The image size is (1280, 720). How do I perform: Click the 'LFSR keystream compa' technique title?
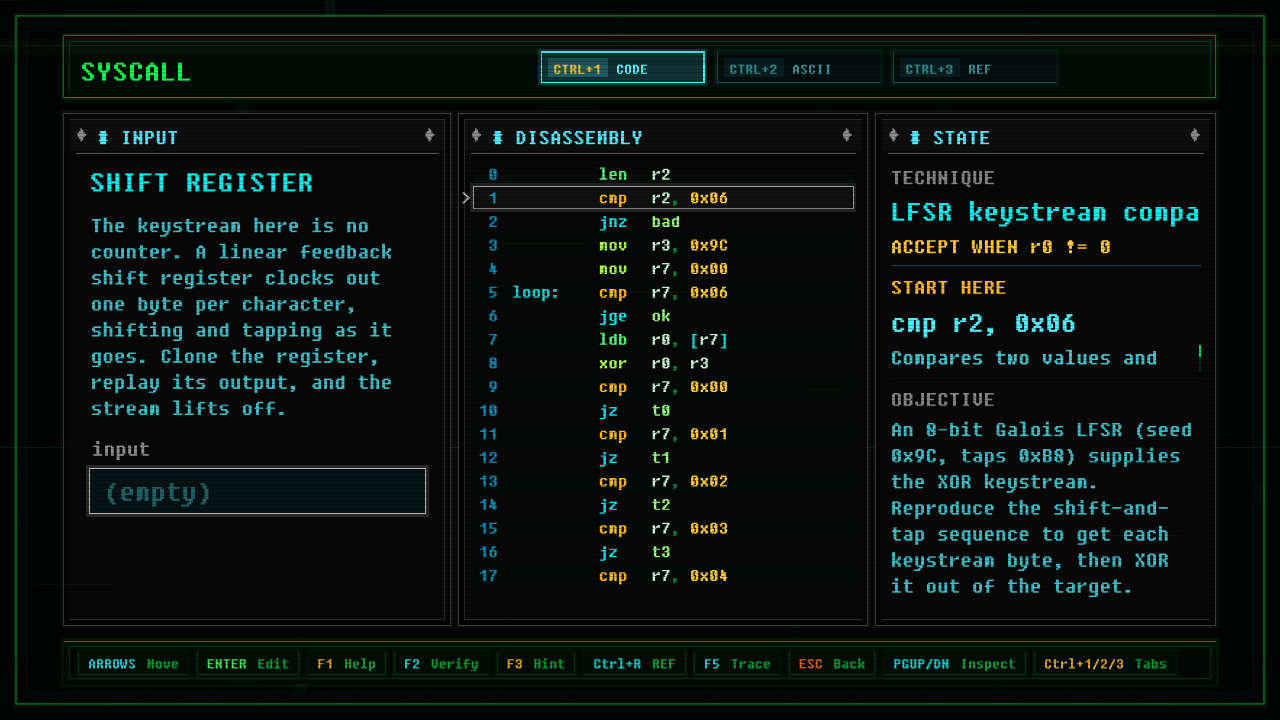1045,212
